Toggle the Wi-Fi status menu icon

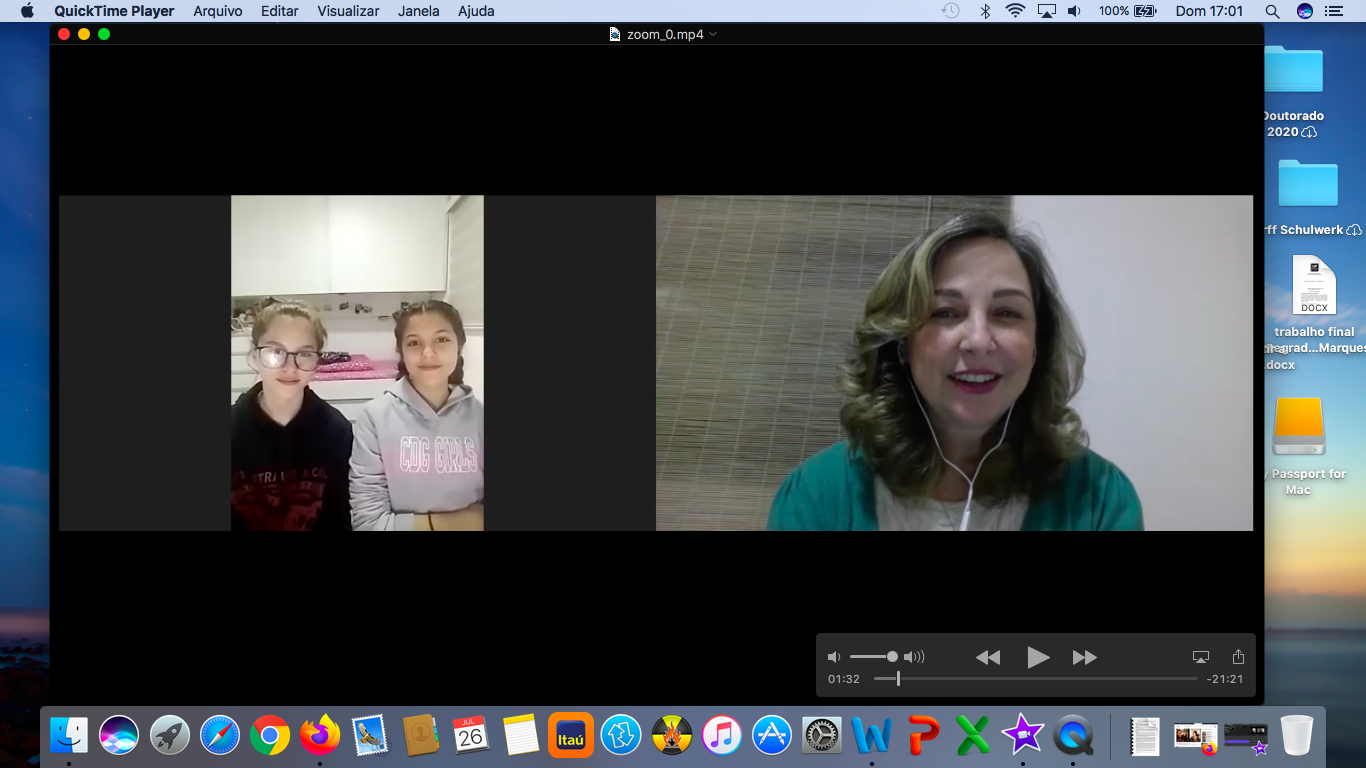point(1015,11)
